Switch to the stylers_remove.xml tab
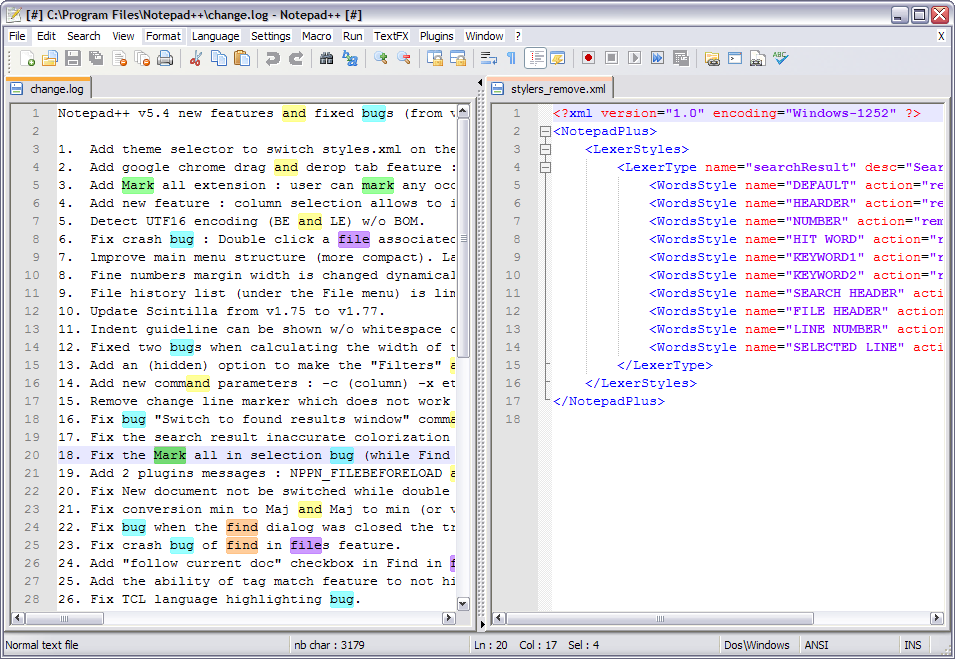This screenshot has width=955, height=659. [557, 89]
